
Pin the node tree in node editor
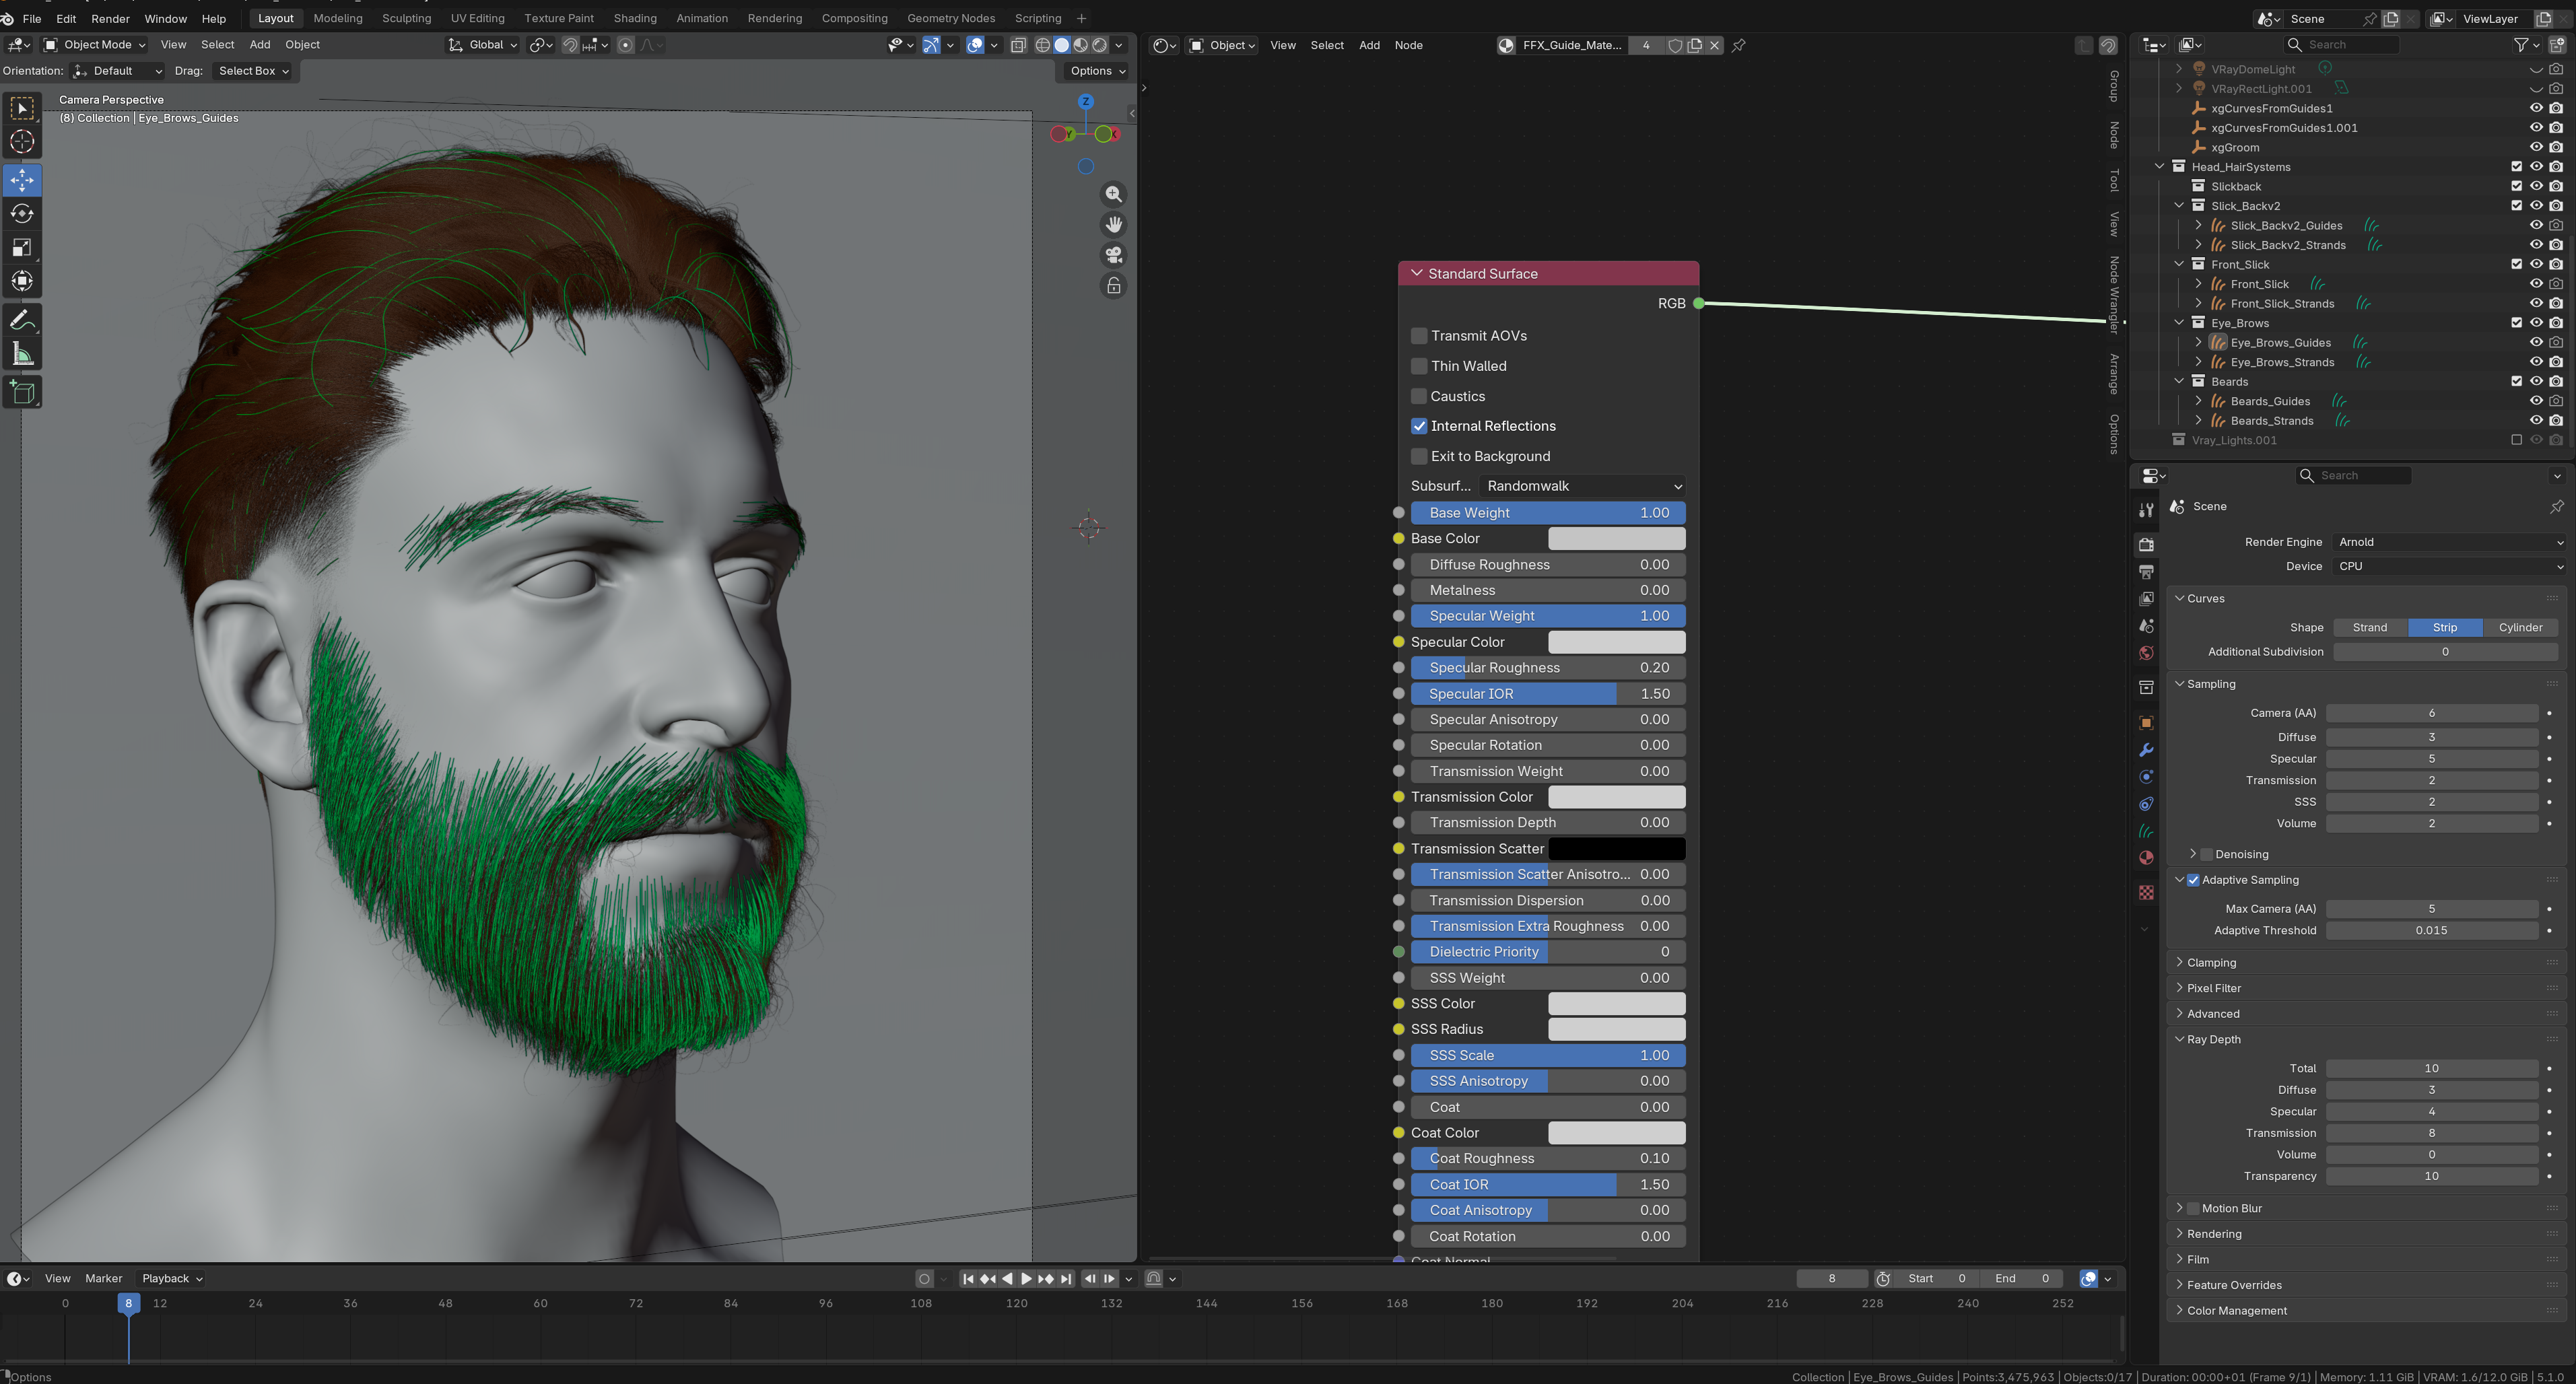1739,45
